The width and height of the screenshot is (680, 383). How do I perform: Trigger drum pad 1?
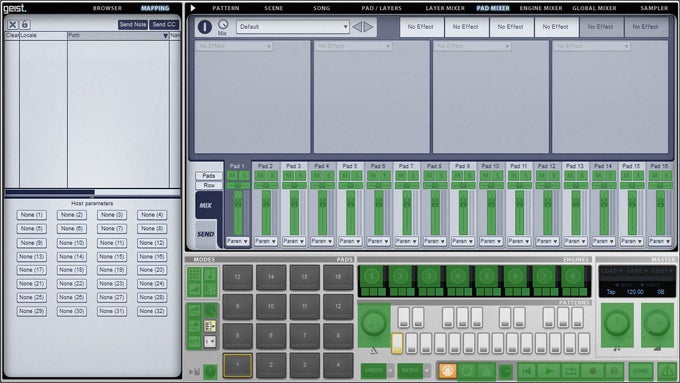[x=237, y=365]
